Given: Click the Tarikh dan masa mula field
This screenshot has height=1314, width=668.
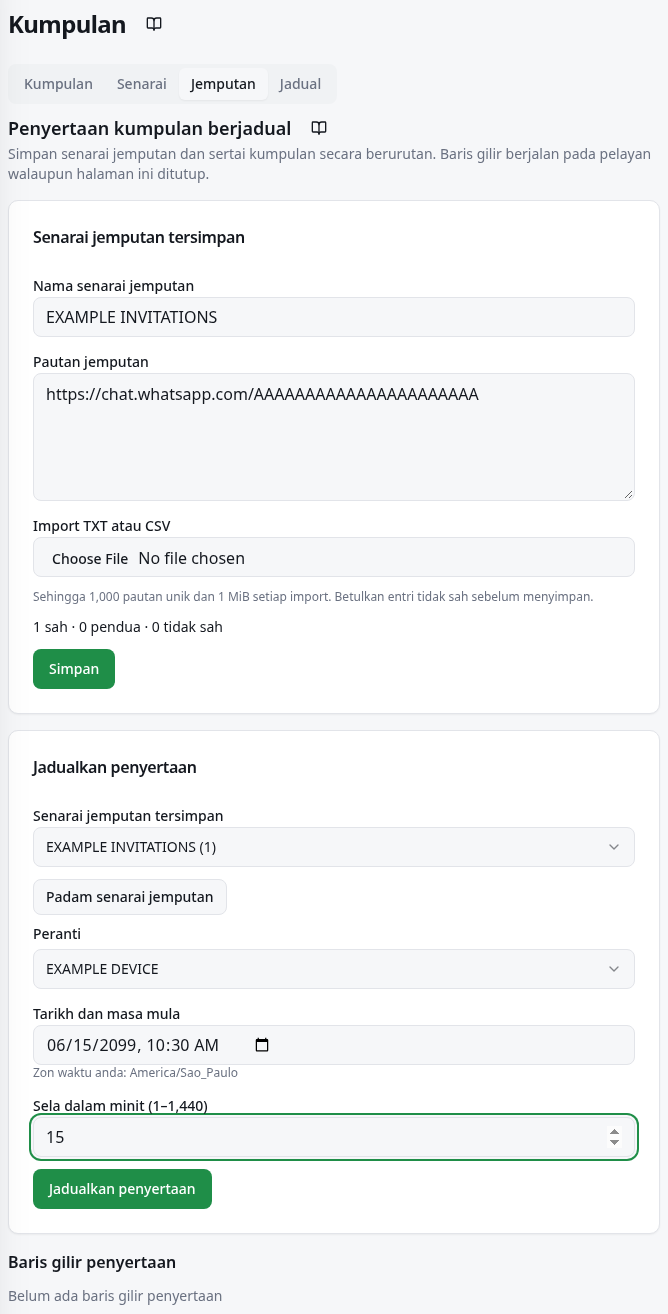Looking at the screenshot, I should (x=334, y=1045).
